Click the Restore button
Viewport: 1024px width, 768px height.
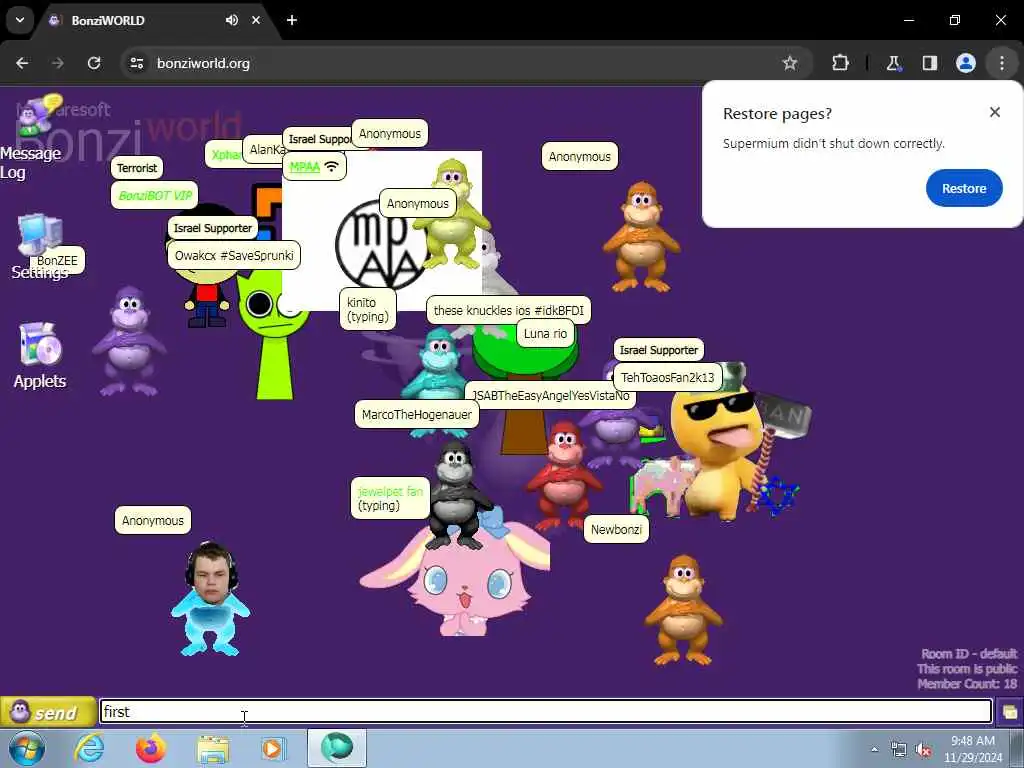963,188
